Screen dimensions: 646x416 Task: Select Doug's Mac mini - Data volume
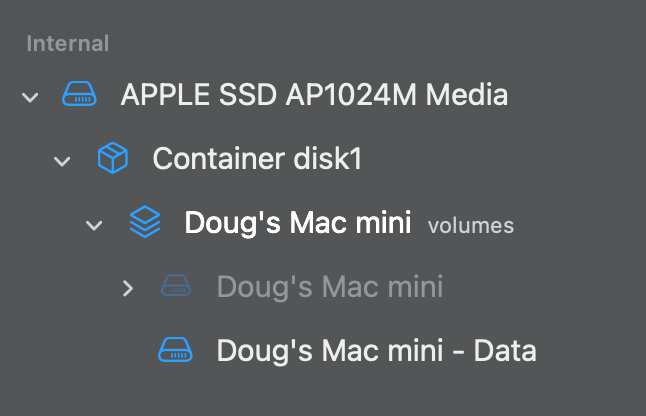[x=376, y=352]
